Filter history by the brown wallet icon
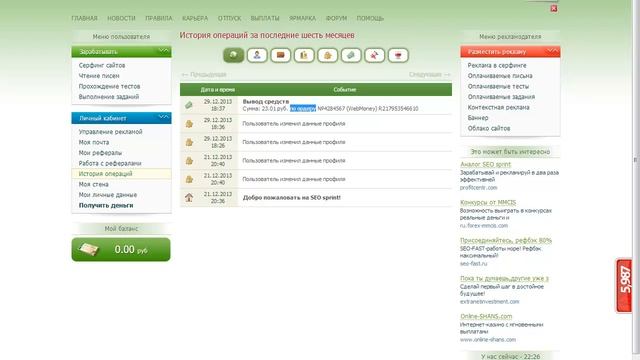The height and width of the screenshot is (360, 640). click(280, 55)
